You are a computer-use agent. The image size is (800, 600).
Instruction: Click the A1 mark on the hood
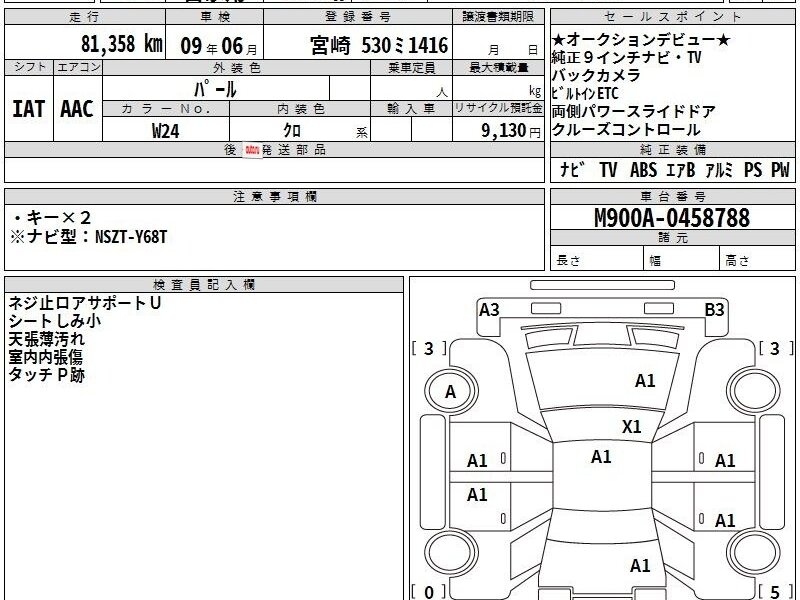tap(645, 381)
